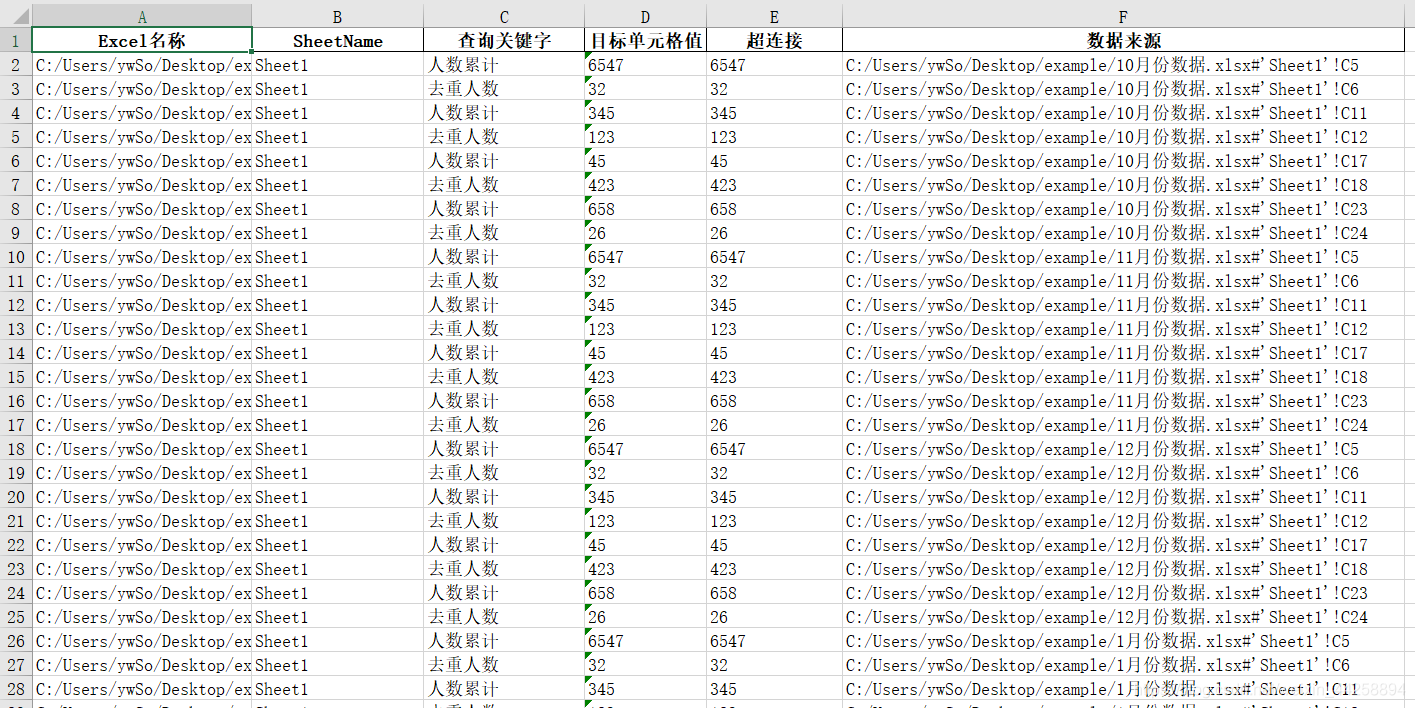Select source cell ending 11月份数据.xlsx#'Sheet1'!C5

click(x=1123, y=257)
